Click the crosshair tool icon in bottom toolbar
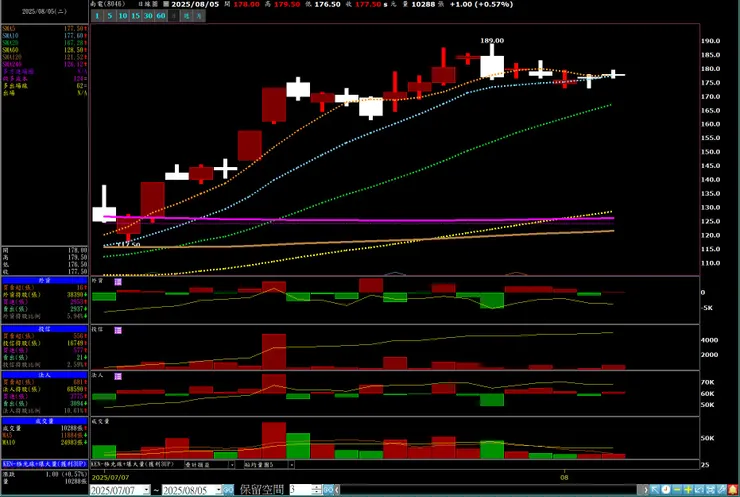The width and height of the screenshot is (740, 497). click(710, 490)
